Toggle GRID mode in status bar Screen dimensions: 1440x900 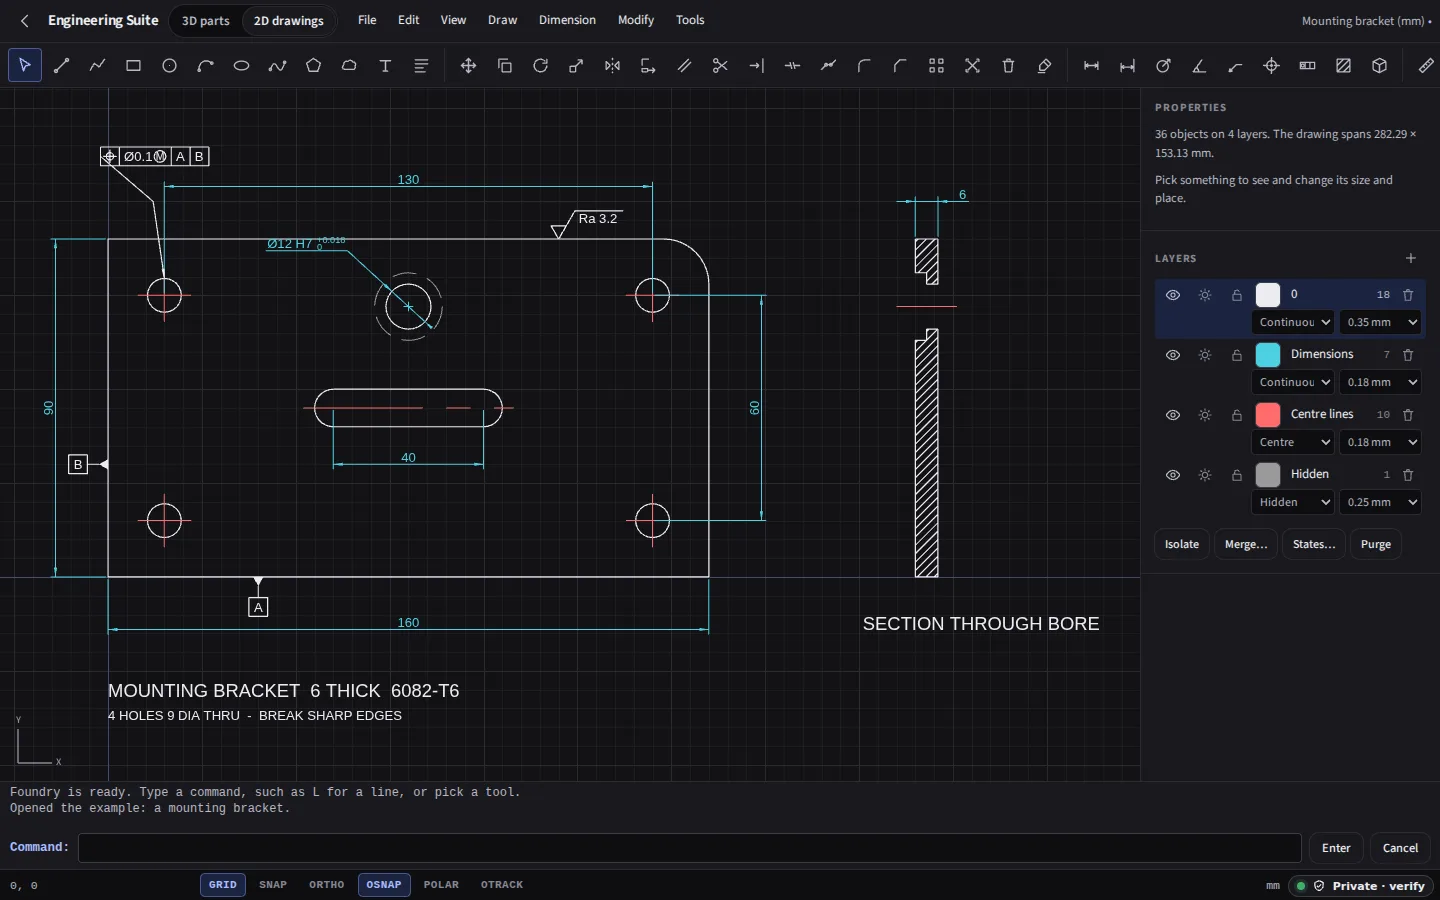click(223, 885)
